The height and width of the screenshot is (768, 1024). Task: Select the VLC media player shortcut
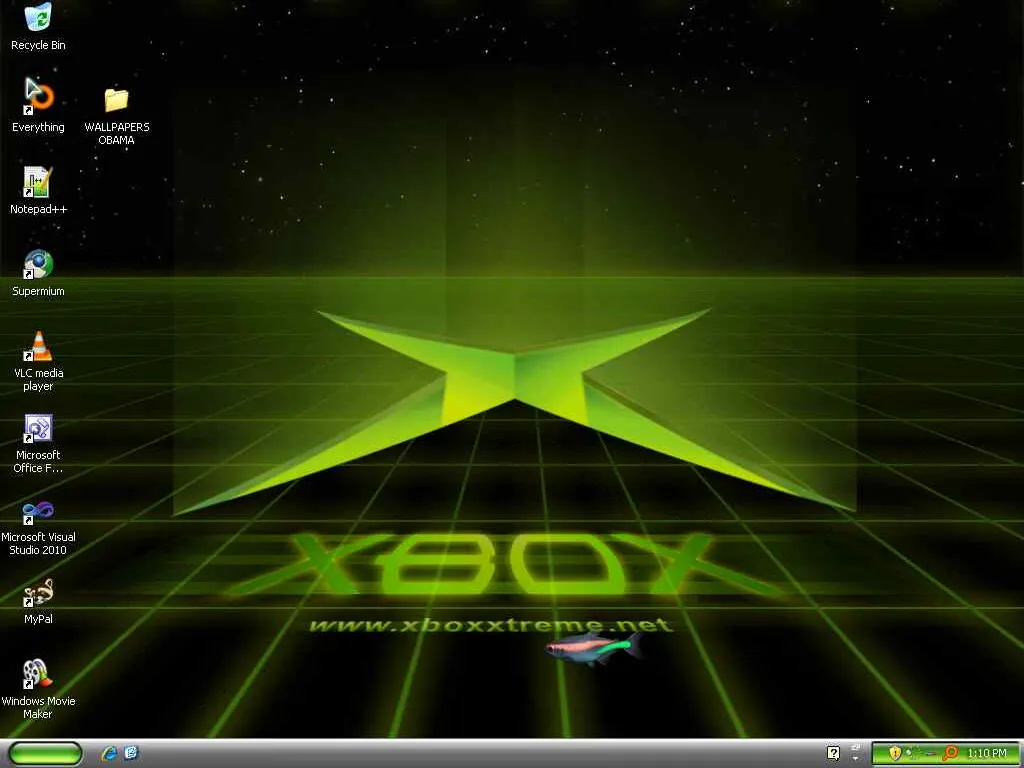tap(38, 360)
